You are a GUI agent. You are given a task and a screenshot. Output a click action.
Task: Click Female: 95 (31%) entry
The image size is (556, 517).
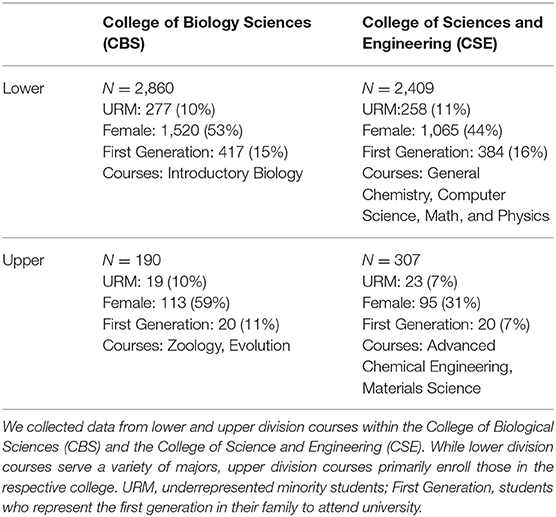click(x=421, y=303)
